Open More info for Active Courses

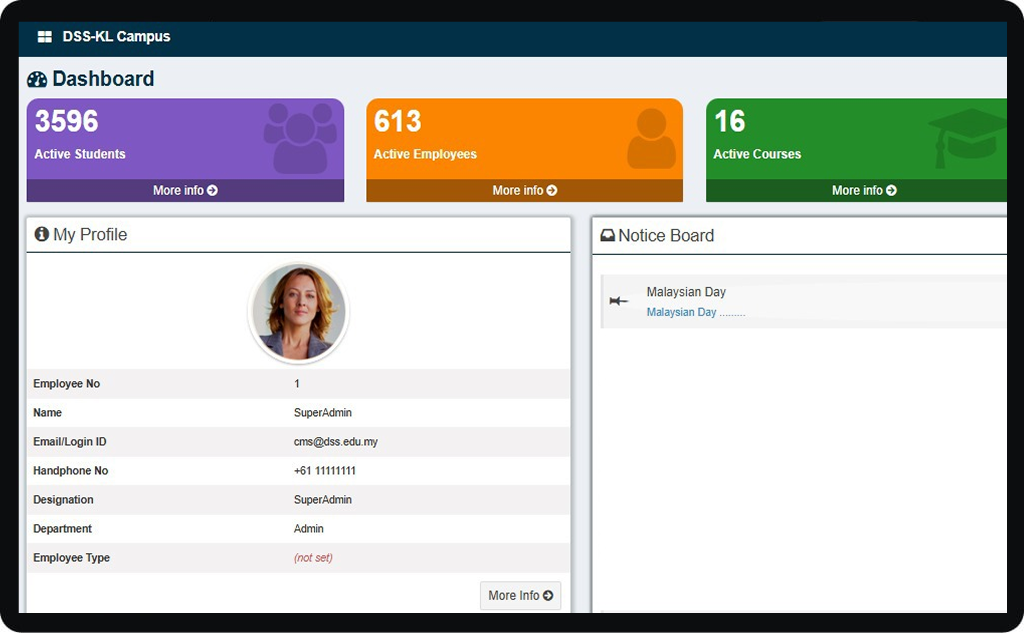tap(864, 190)
